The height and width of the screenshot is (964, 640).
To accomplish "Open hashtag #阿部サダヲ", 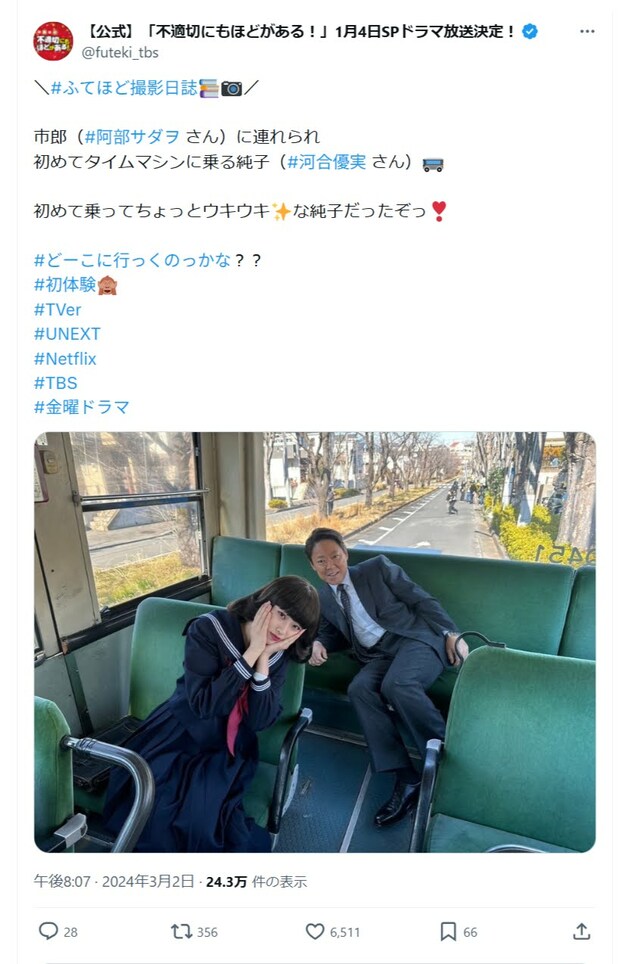I will pos(132,136).
